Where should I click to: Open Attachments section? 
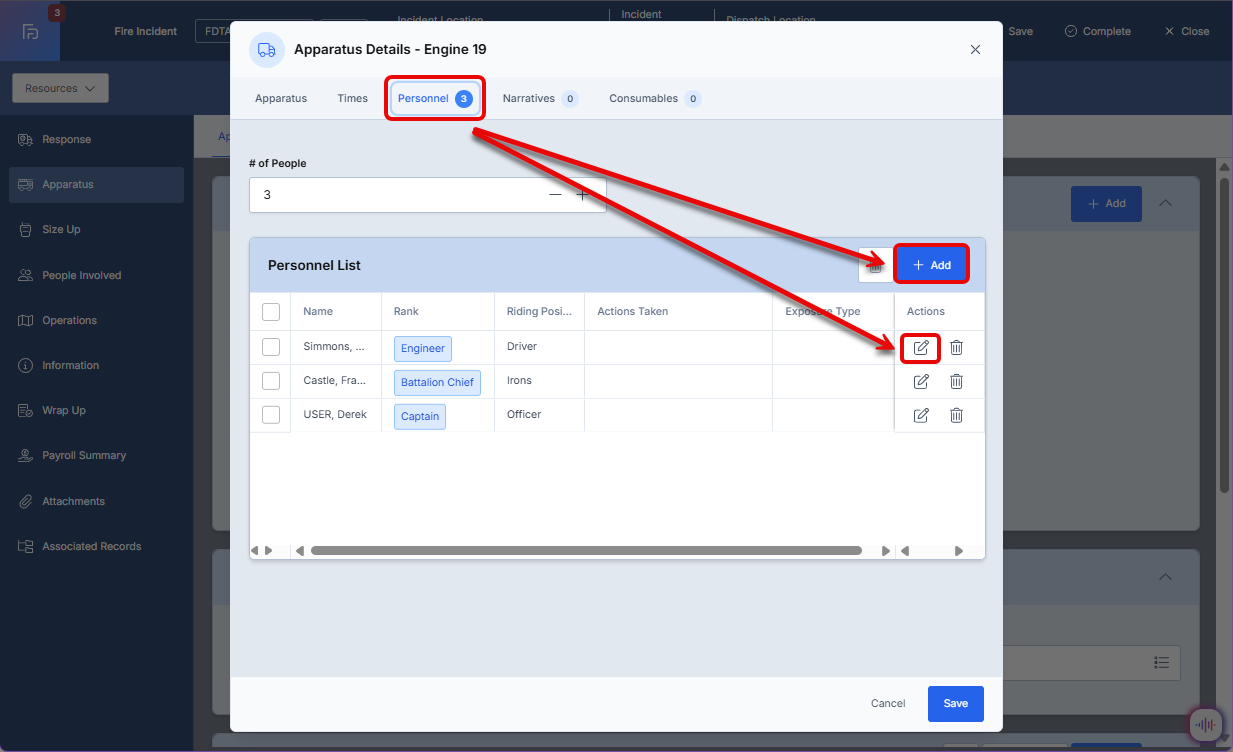click(96, 502)
